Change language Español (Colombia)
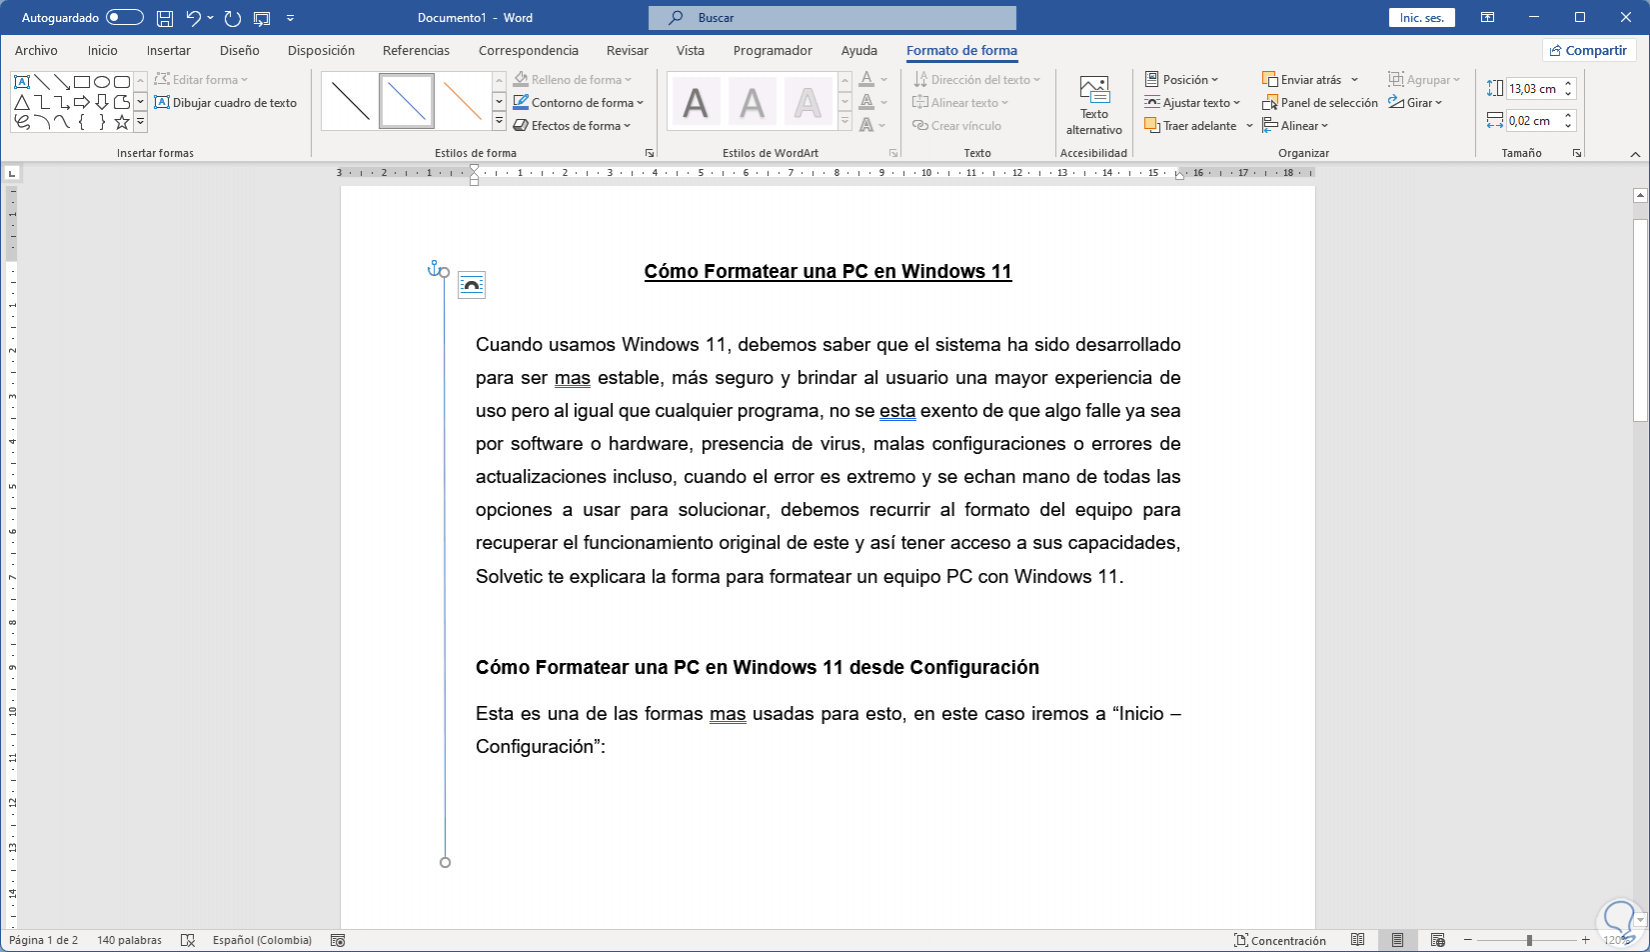The image size is (1650, 952). coord(262,940)
